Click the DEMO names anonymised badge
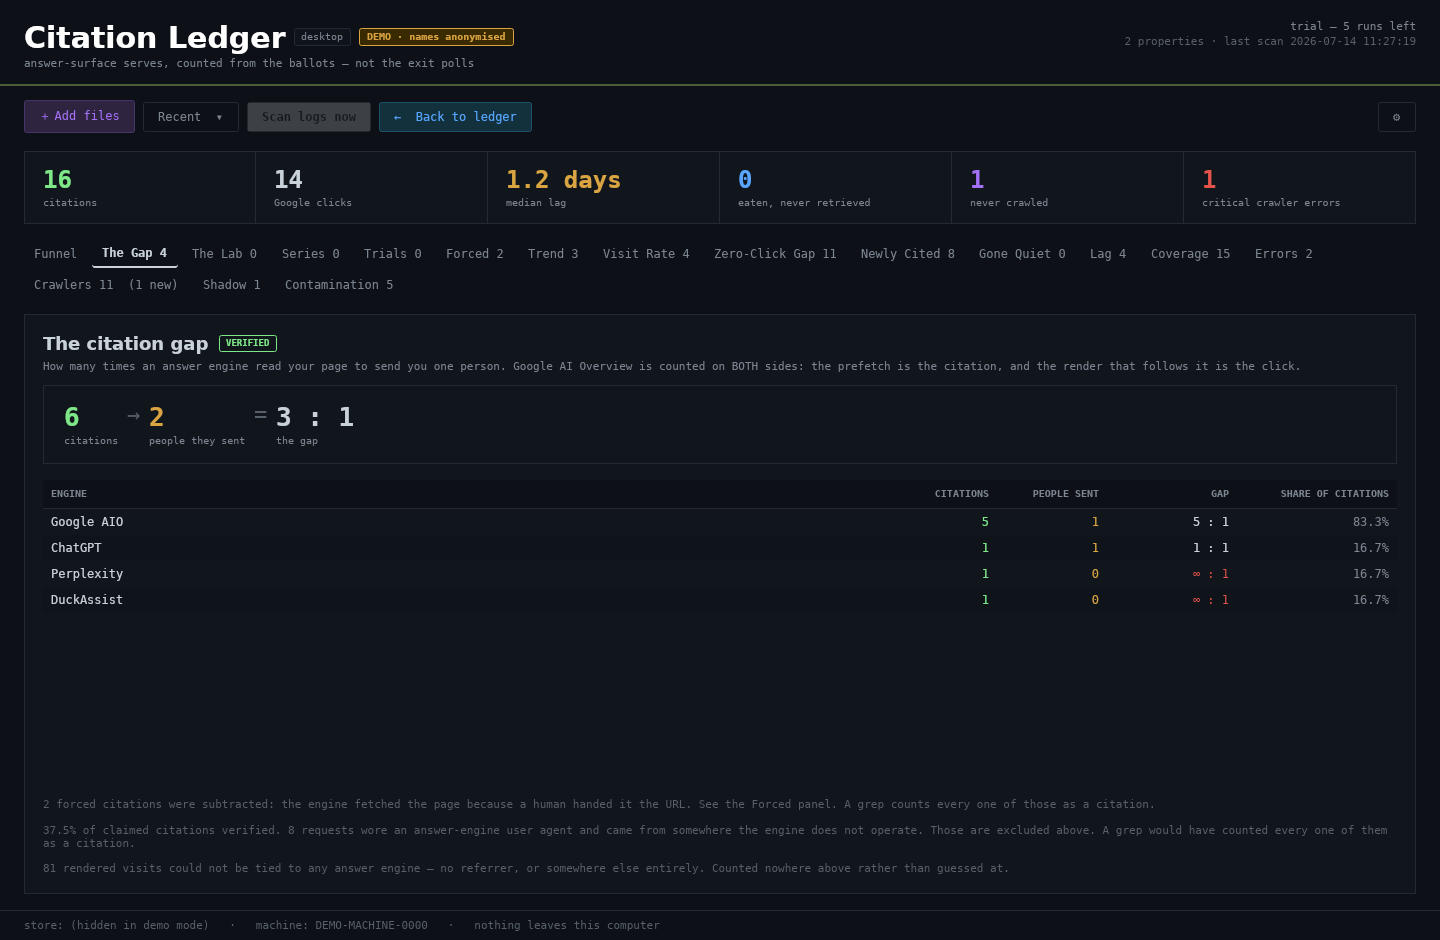Screen dimensions: 1440x940 [436, 37]
